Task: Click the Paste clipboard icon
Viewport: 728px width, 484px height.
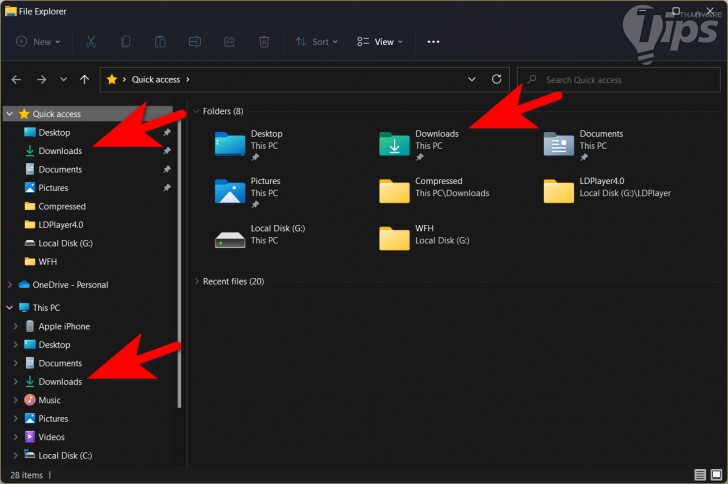Action: tap(160, 42)
